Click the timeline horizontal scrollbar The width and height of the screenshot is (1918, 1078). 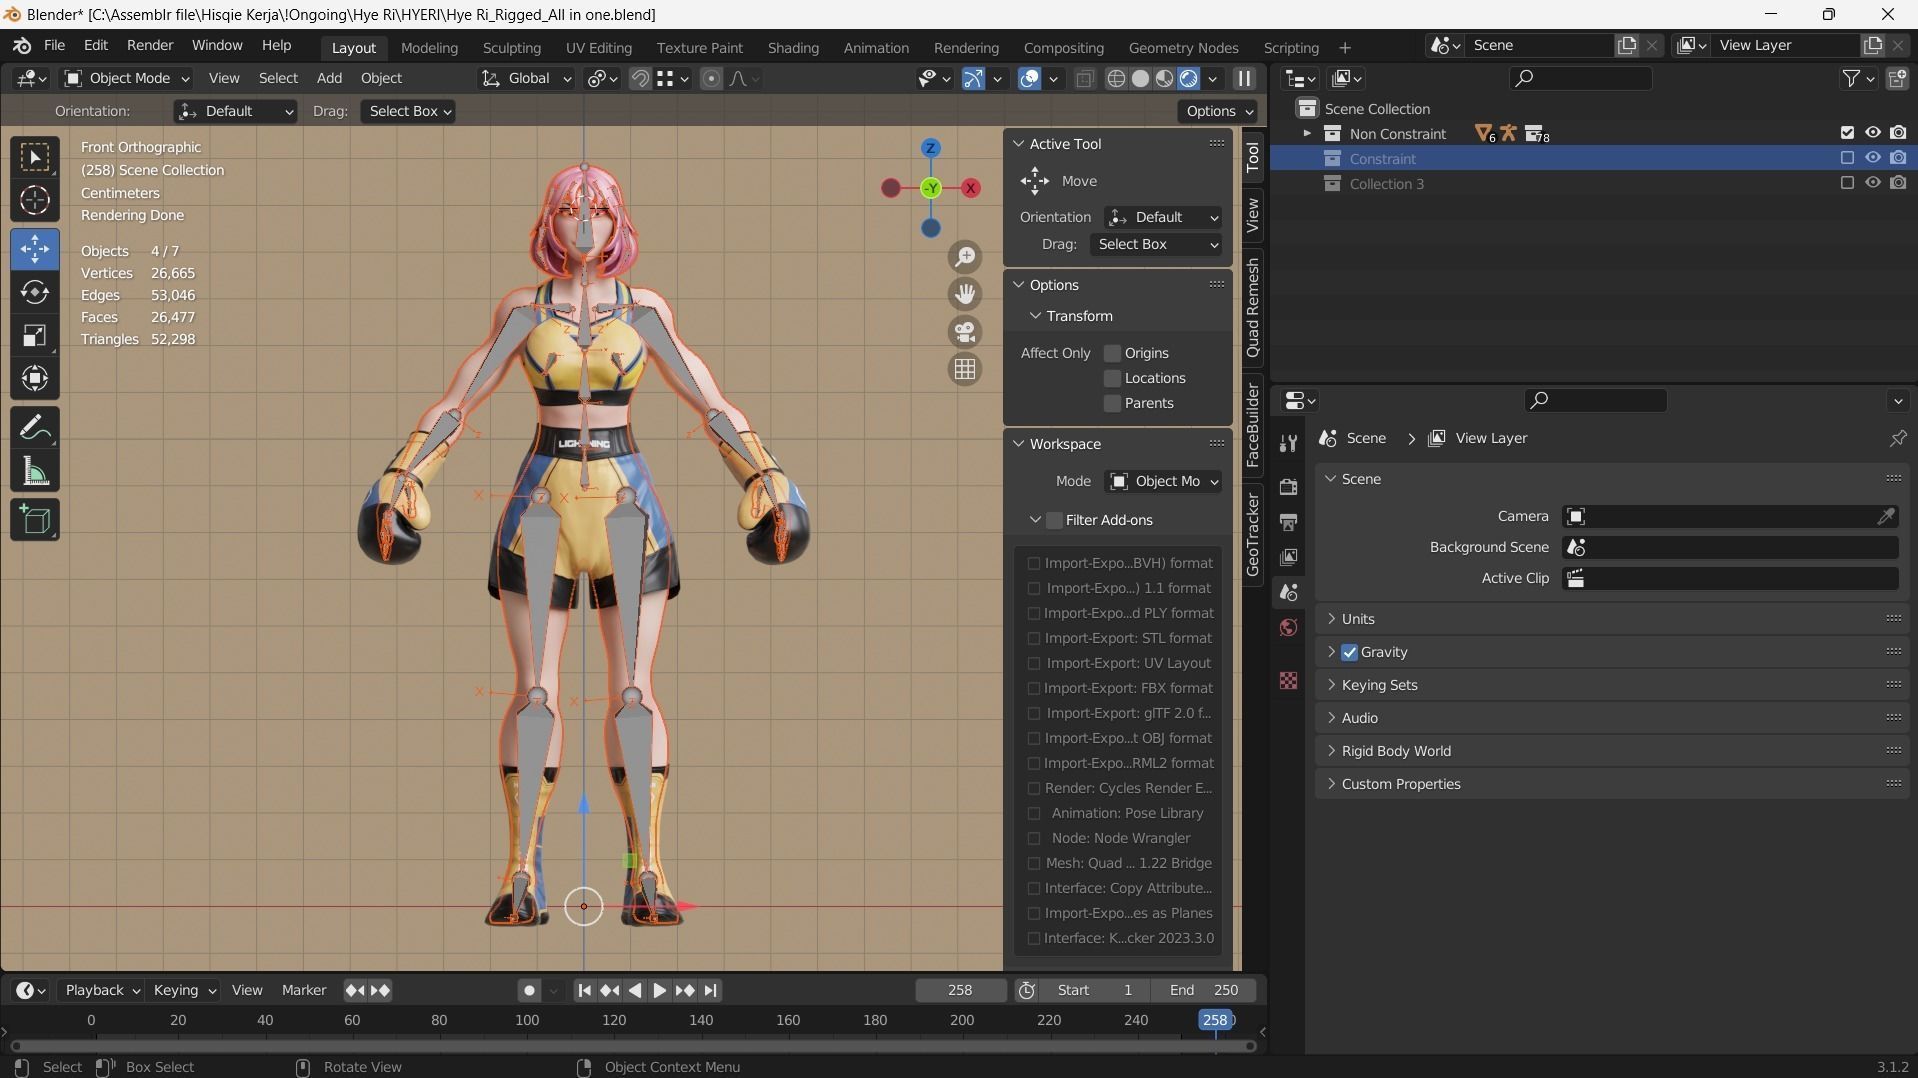pos(633,1045)
